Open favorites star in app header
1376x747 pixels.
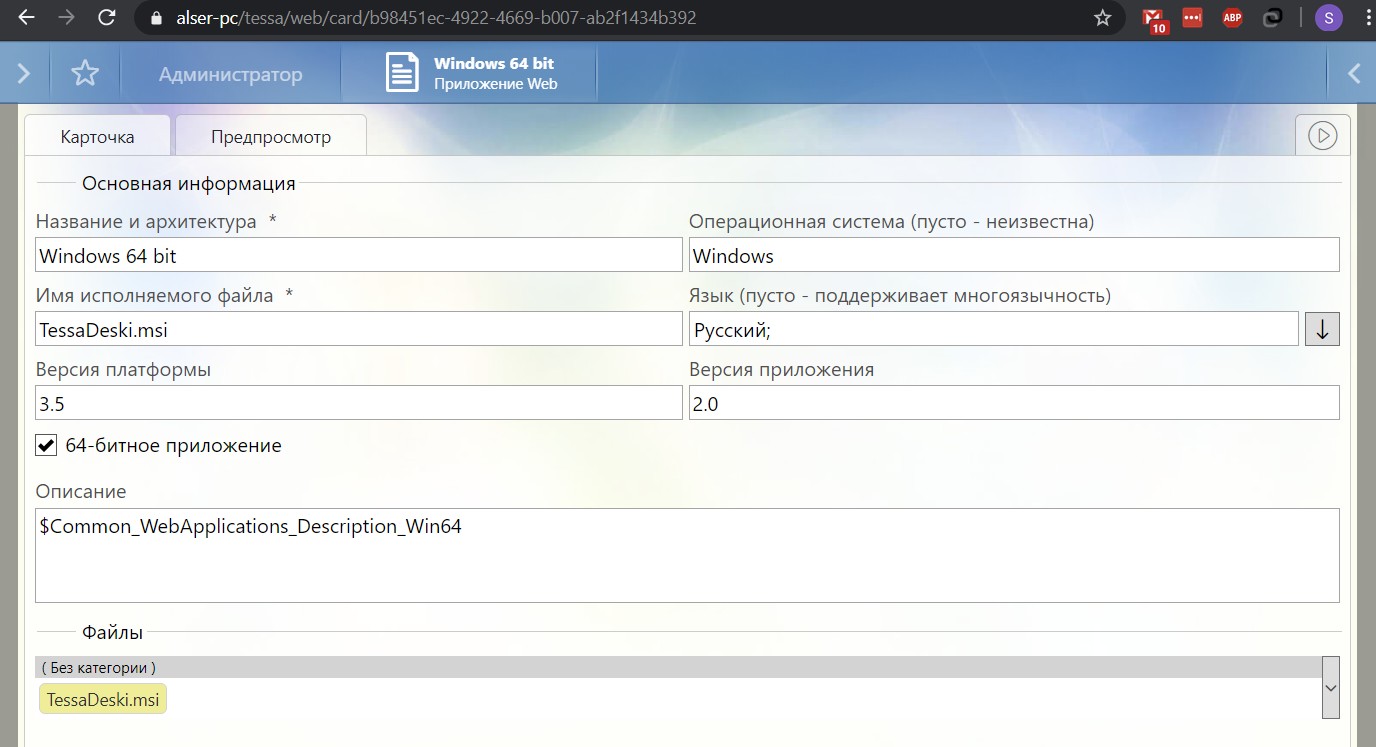coord(85,73)
